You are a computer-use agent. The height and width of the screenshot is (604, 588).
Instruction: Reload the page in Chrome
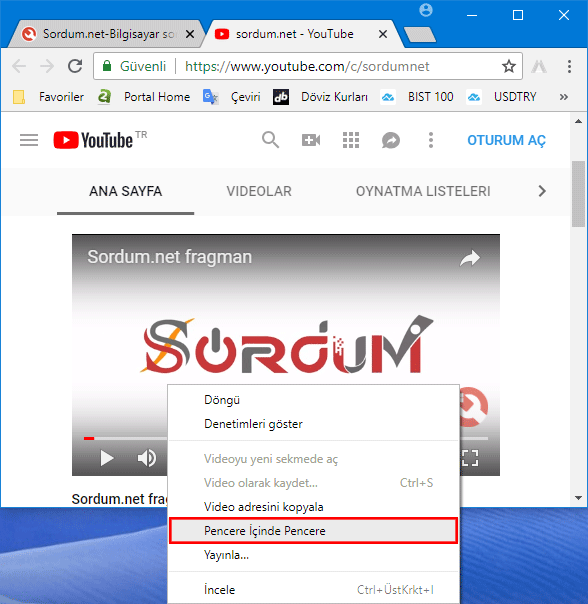pyautogui.click(x=75, y=66)
